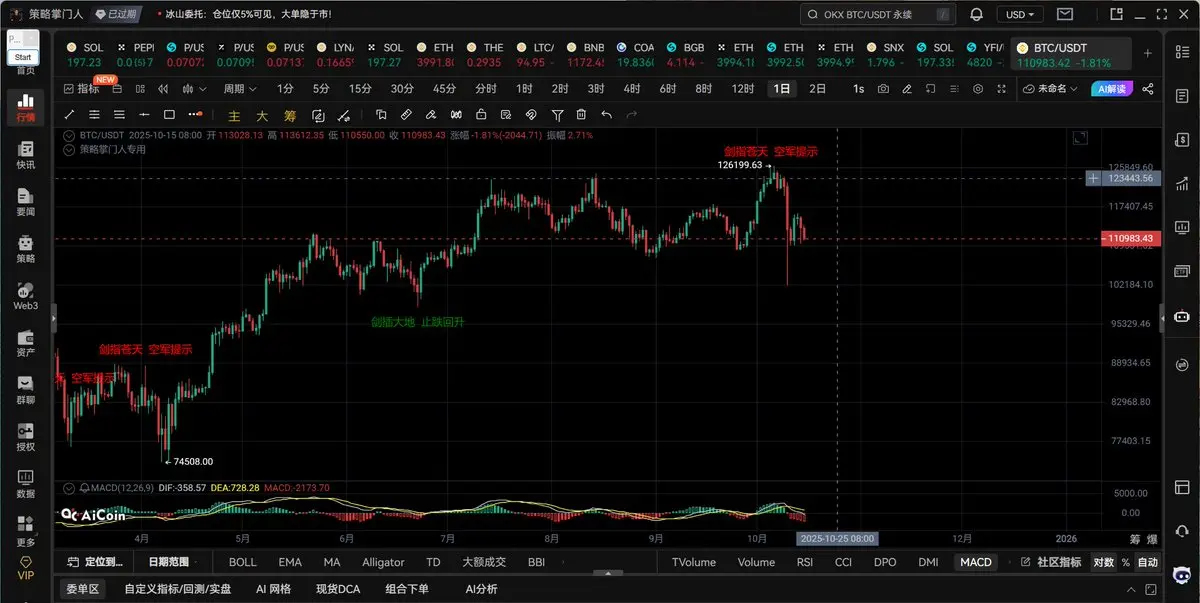Click the AI解读 button
1200x603 pixels.
[x=1111, y=89]
